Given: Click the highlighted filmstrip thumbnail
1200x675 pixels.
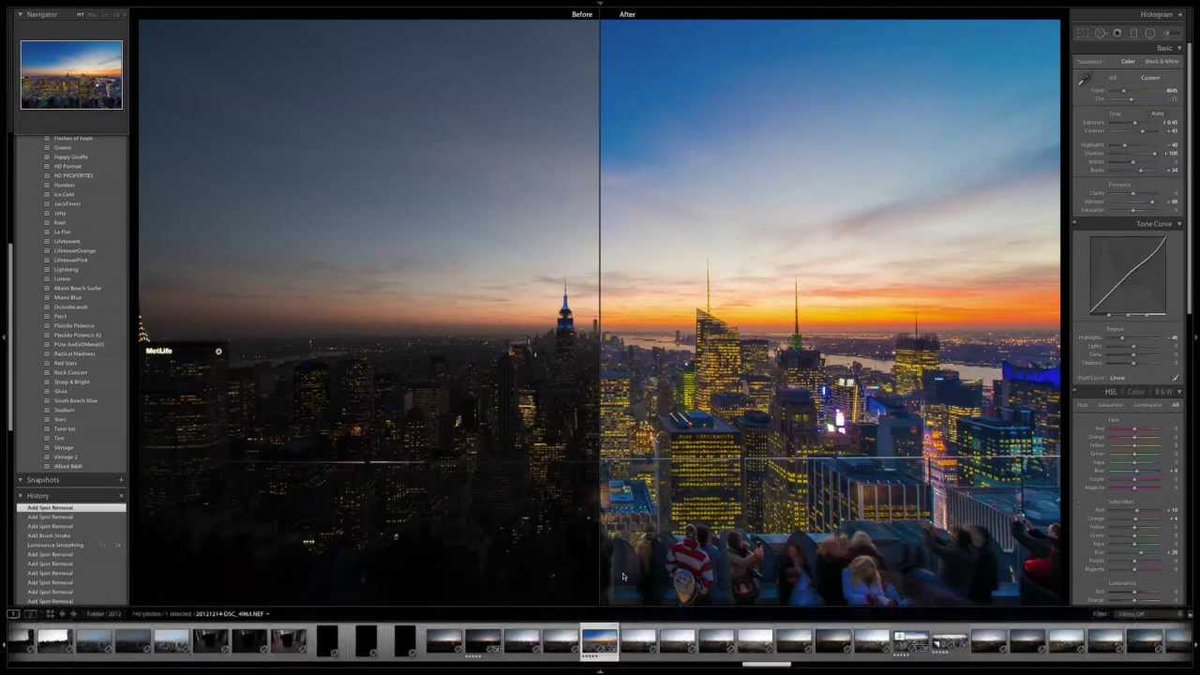Looking at the screenshot, I should point(600,642).
